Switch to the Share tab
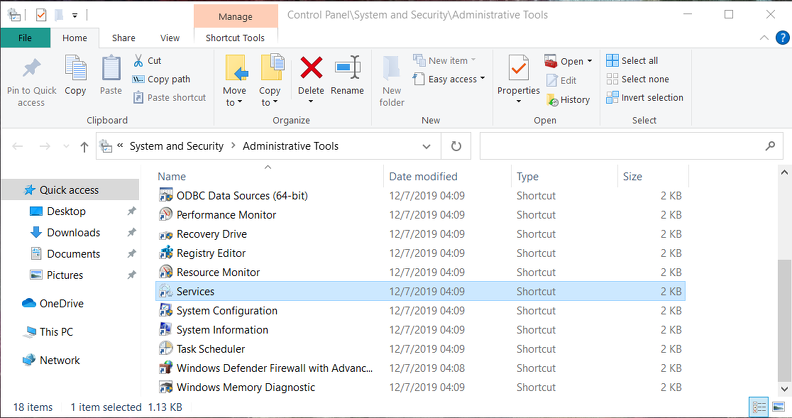This screenshot has width=792, height=418. tap(124, 38)
